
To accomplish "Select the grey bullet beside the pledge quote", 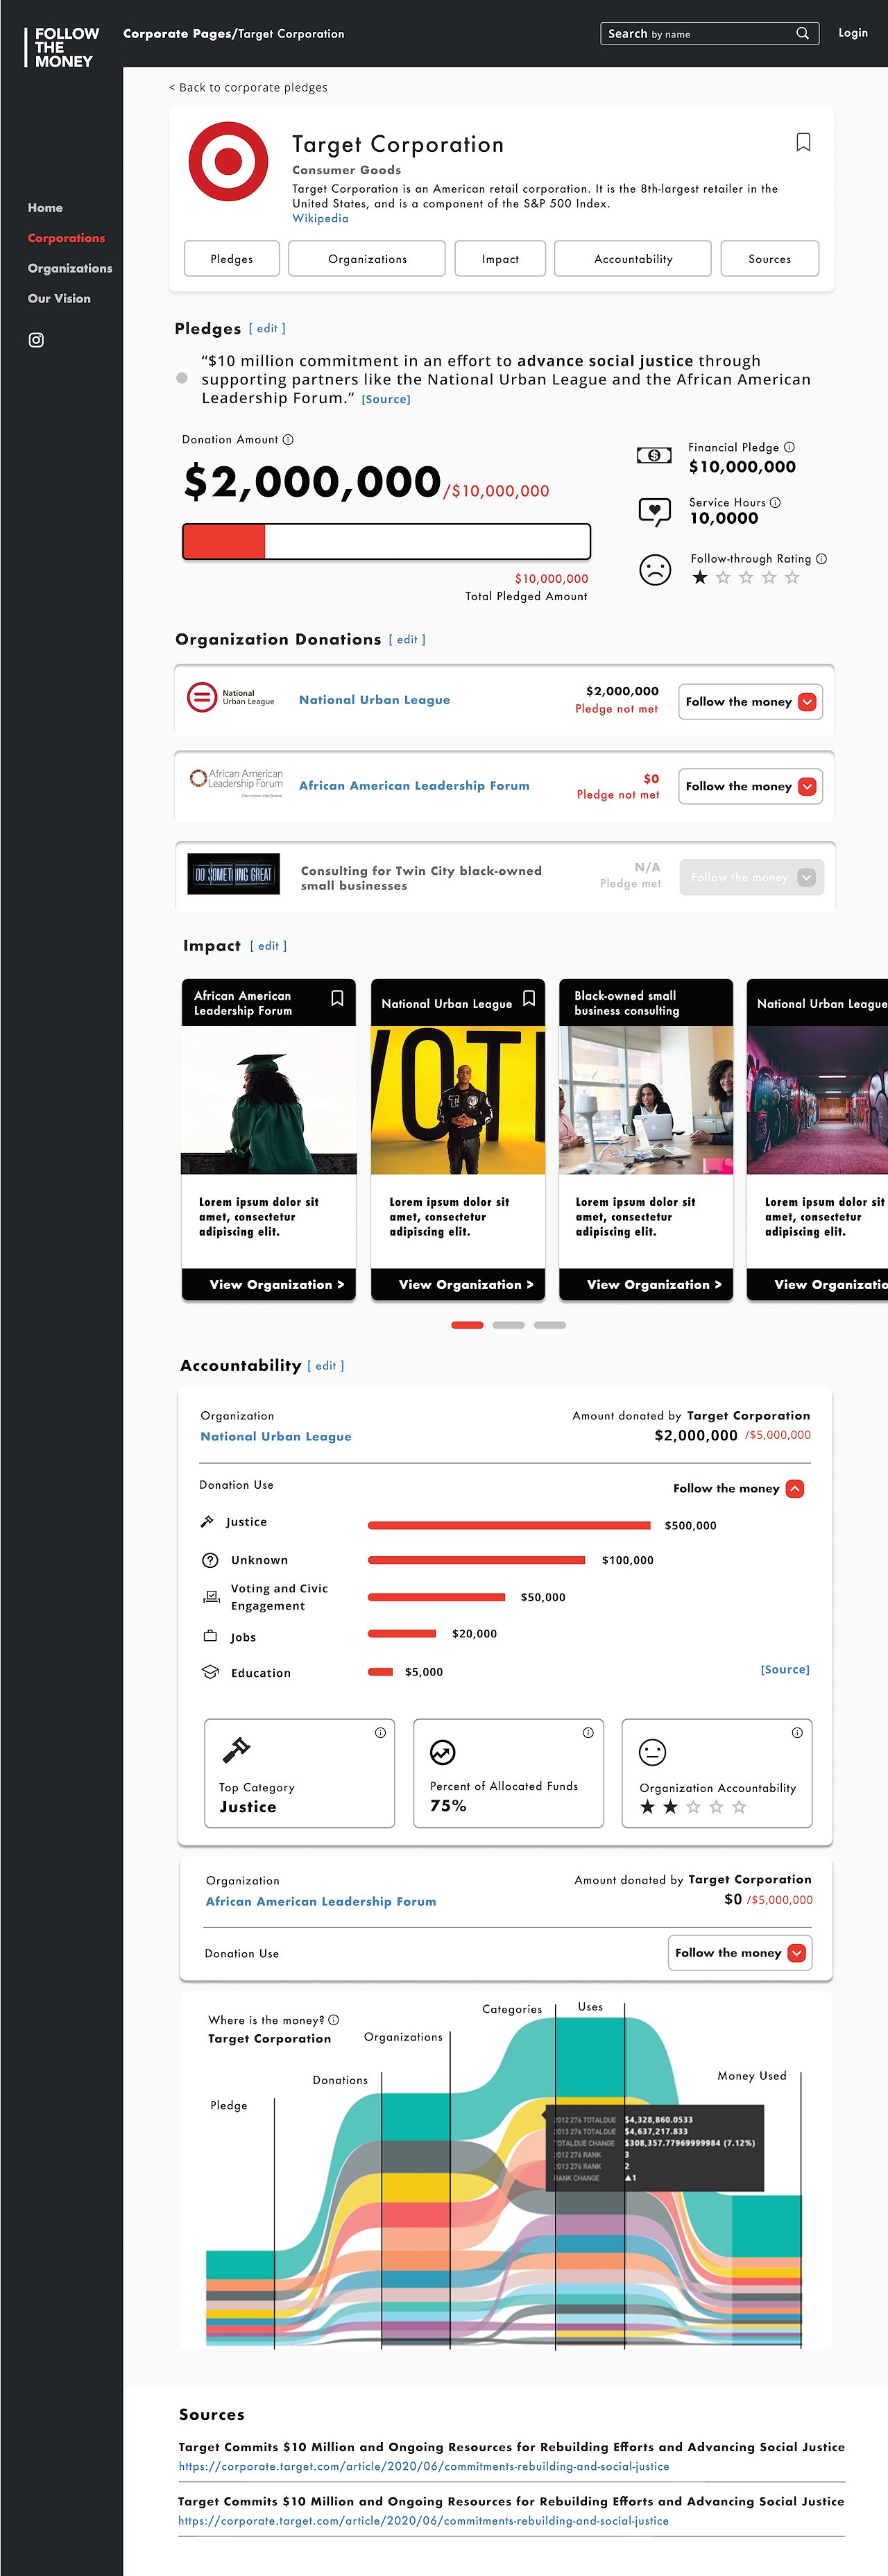I will pyautogui.click(x=181, y=378).
